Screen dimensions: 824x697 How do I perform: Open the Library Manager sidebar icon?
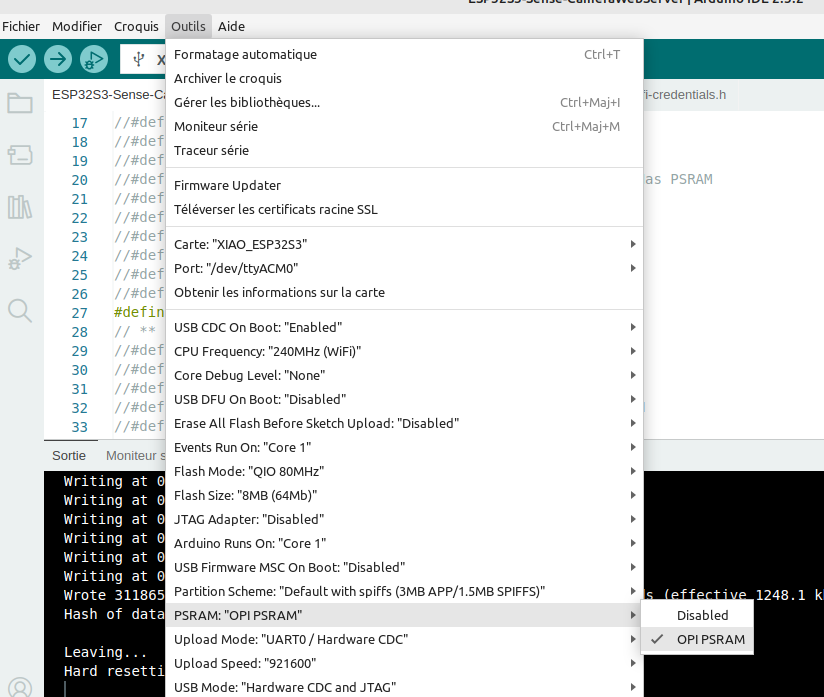point(20,207)
